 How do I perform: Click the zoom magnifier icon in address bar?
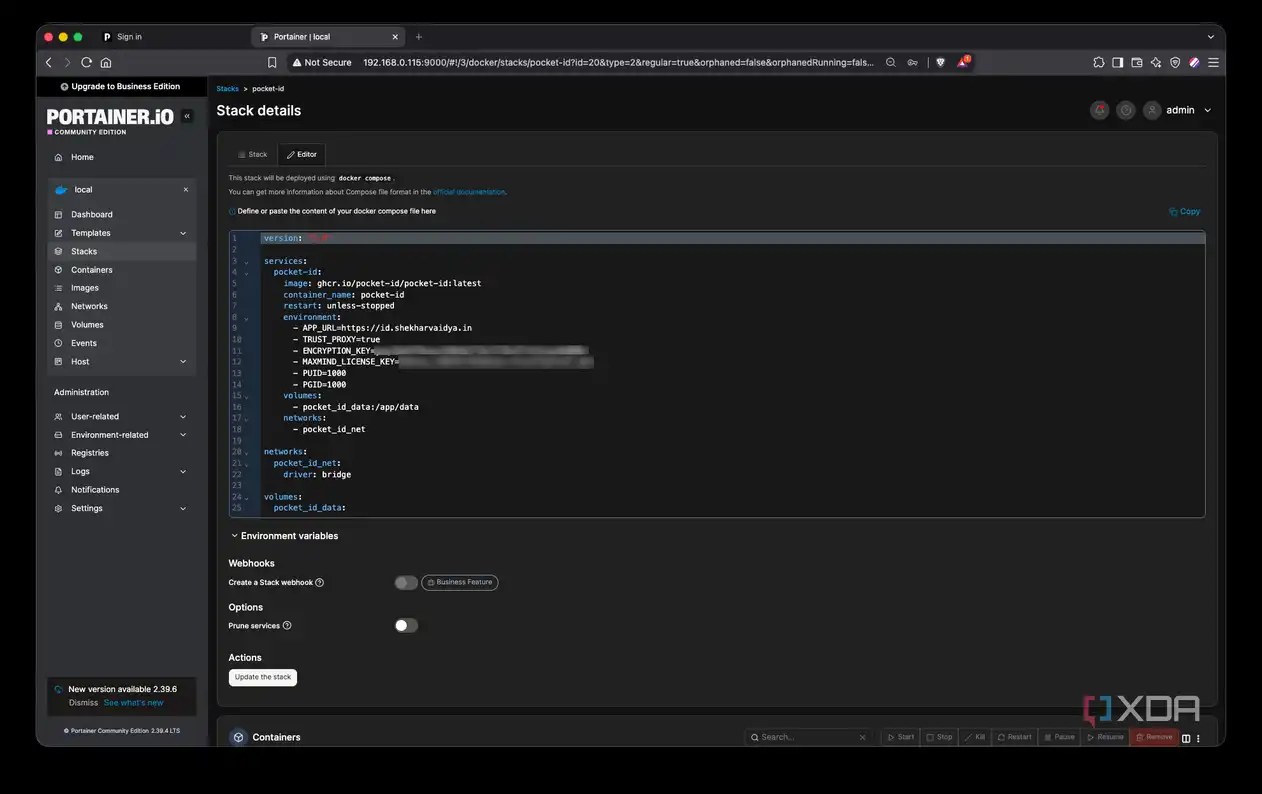point(891,62)
